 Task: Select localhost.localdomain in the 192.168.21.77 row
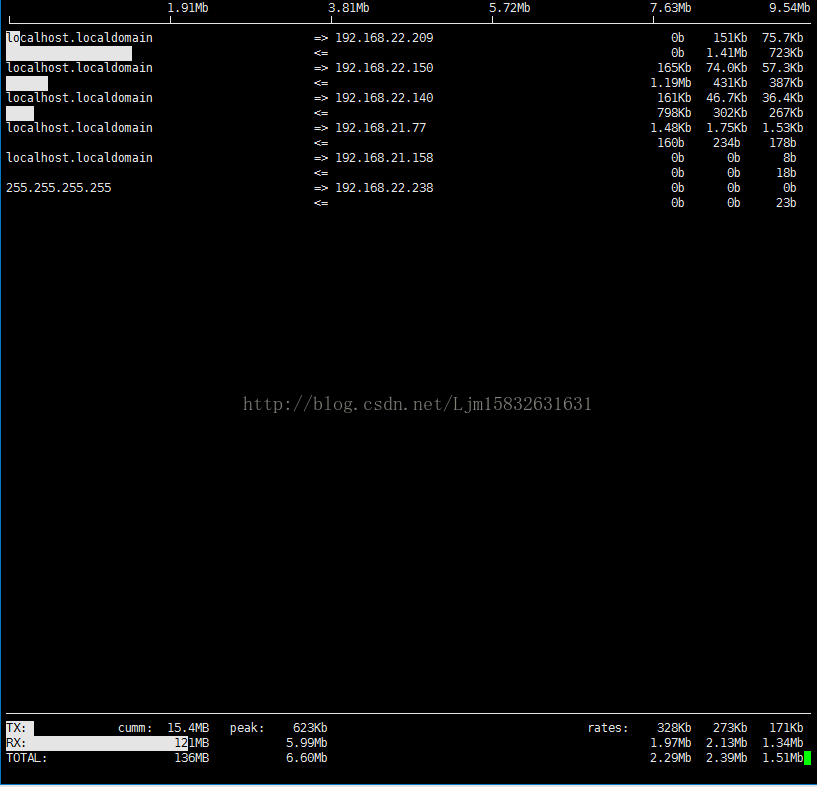pyautogui.click(x=79, y=128)
